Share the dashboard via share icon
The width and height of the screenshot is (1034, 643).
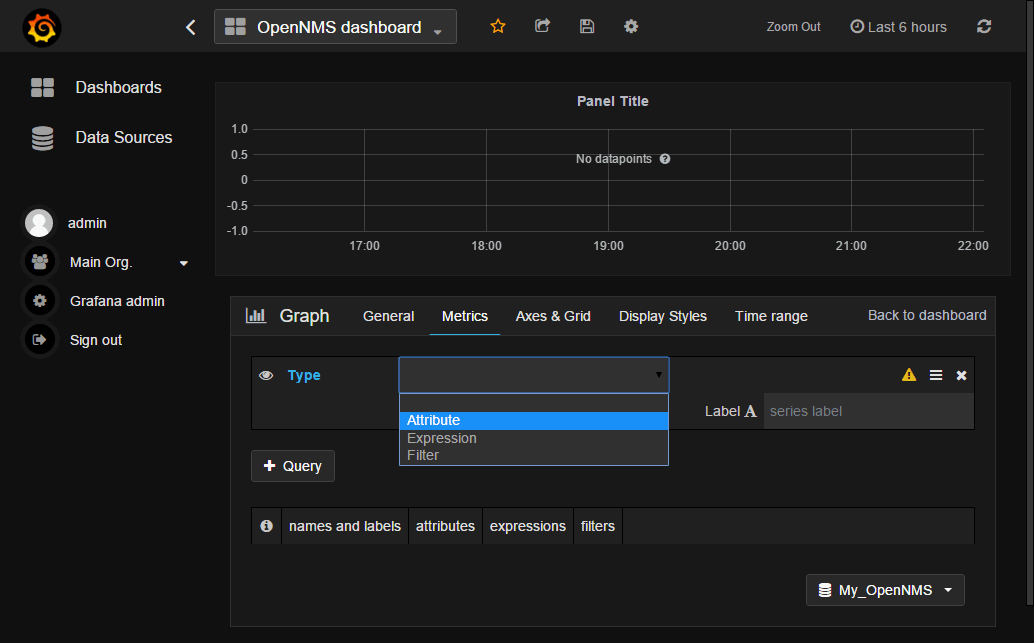tap(542, 26)
